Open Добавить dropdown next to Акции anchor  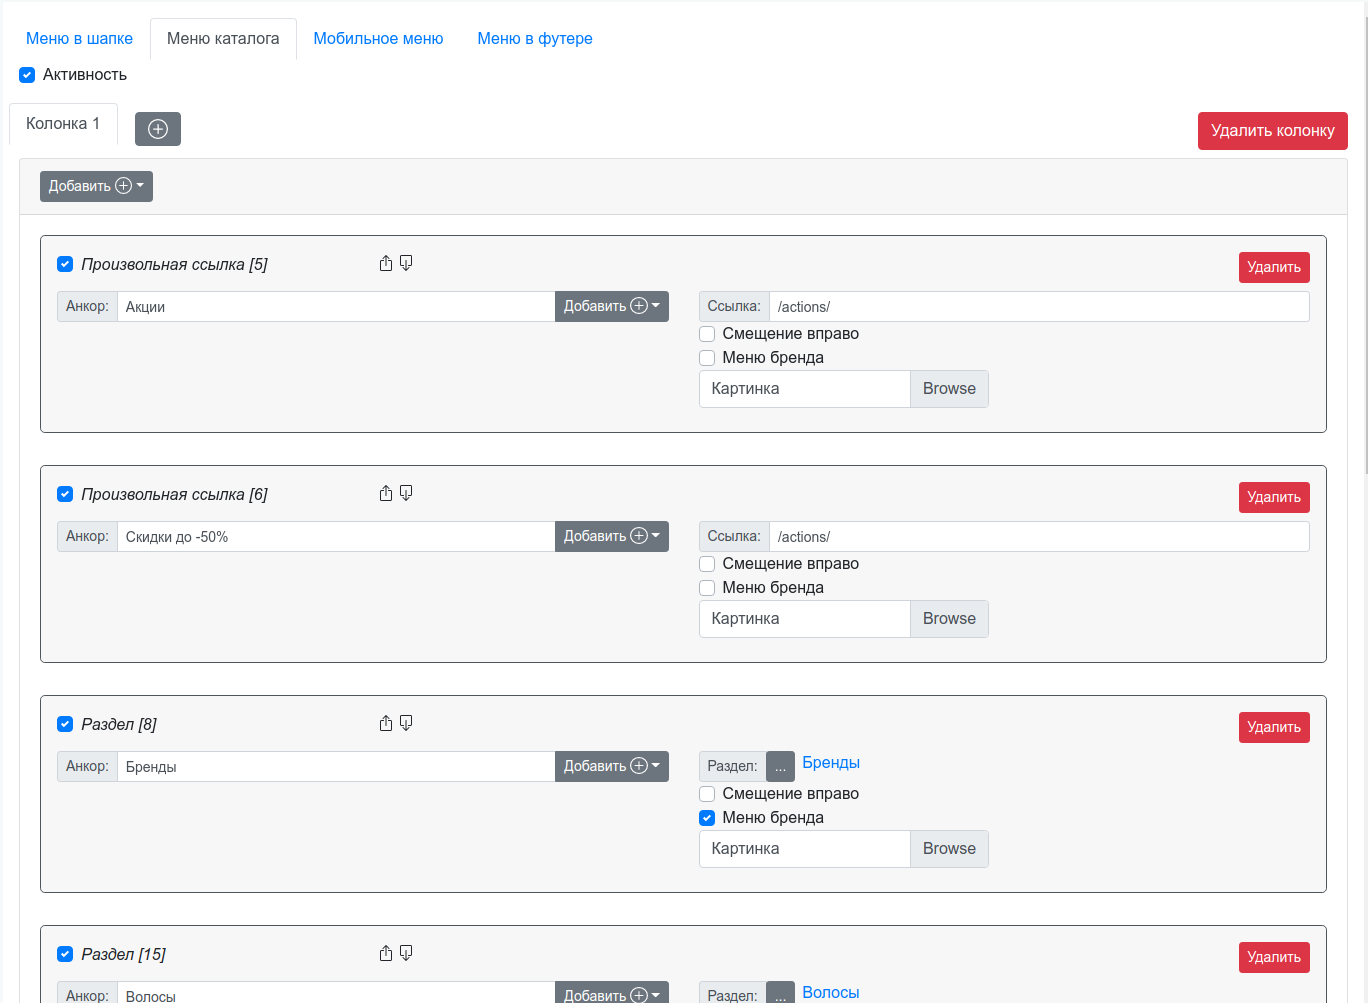[611, 307]
